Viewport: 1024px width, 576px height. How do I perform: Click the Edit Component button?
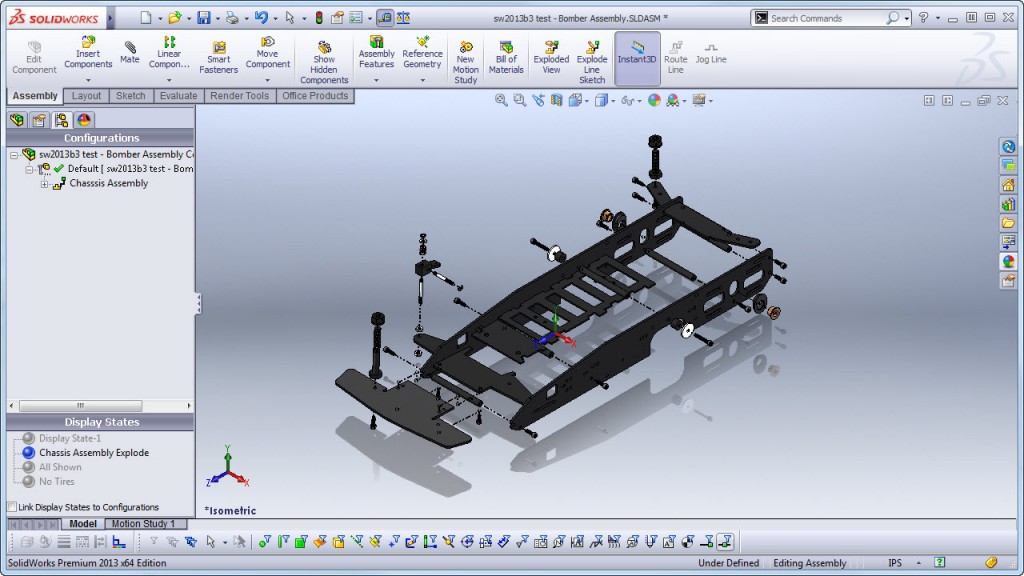(x=33, y=57)
